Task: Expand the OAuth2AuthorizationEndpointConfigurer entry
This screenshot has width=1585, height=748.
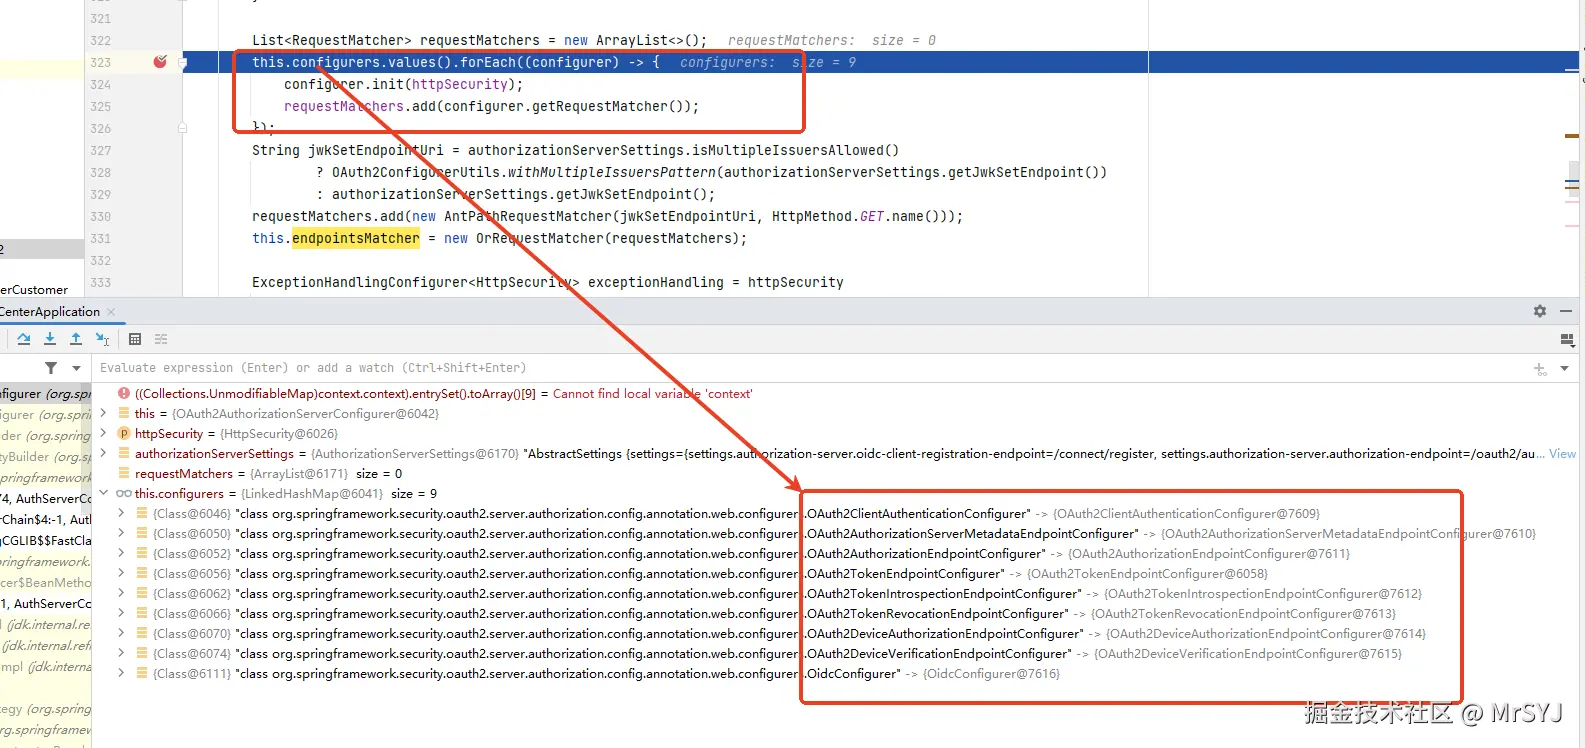Action: click(121, 553)
